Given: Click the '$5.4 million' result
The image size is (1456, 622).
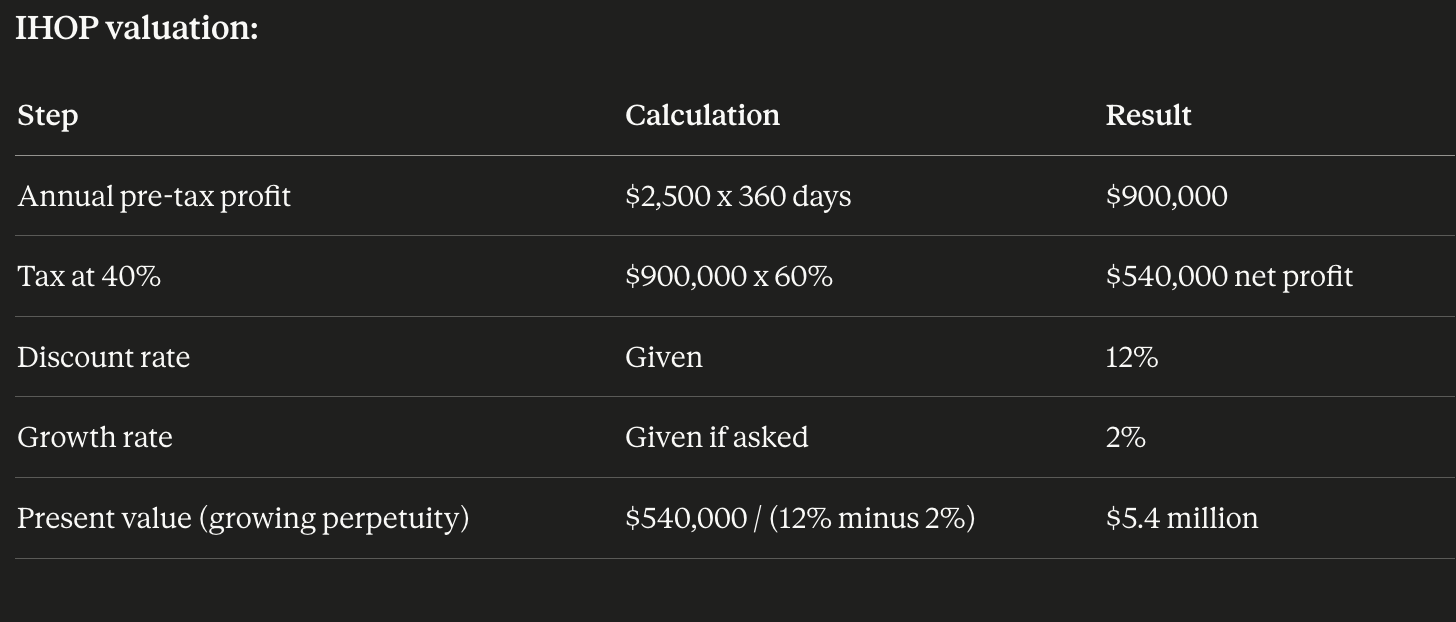Looking at the screenshot, I should coord(1181,518).
